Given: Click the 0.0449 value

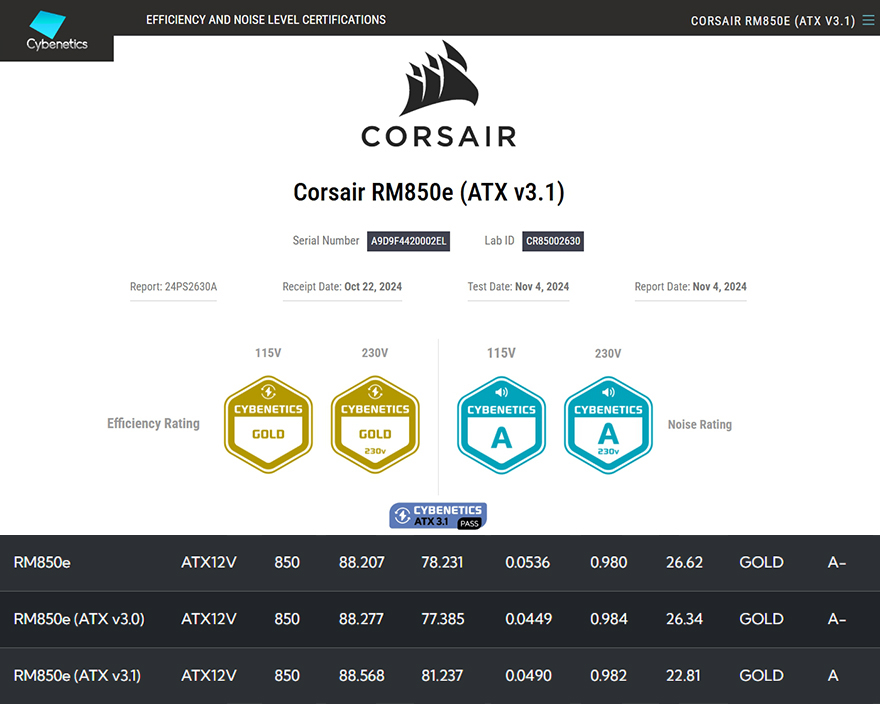Looking at the screenshot, I should pyautogui.click(x=529, y=619).
